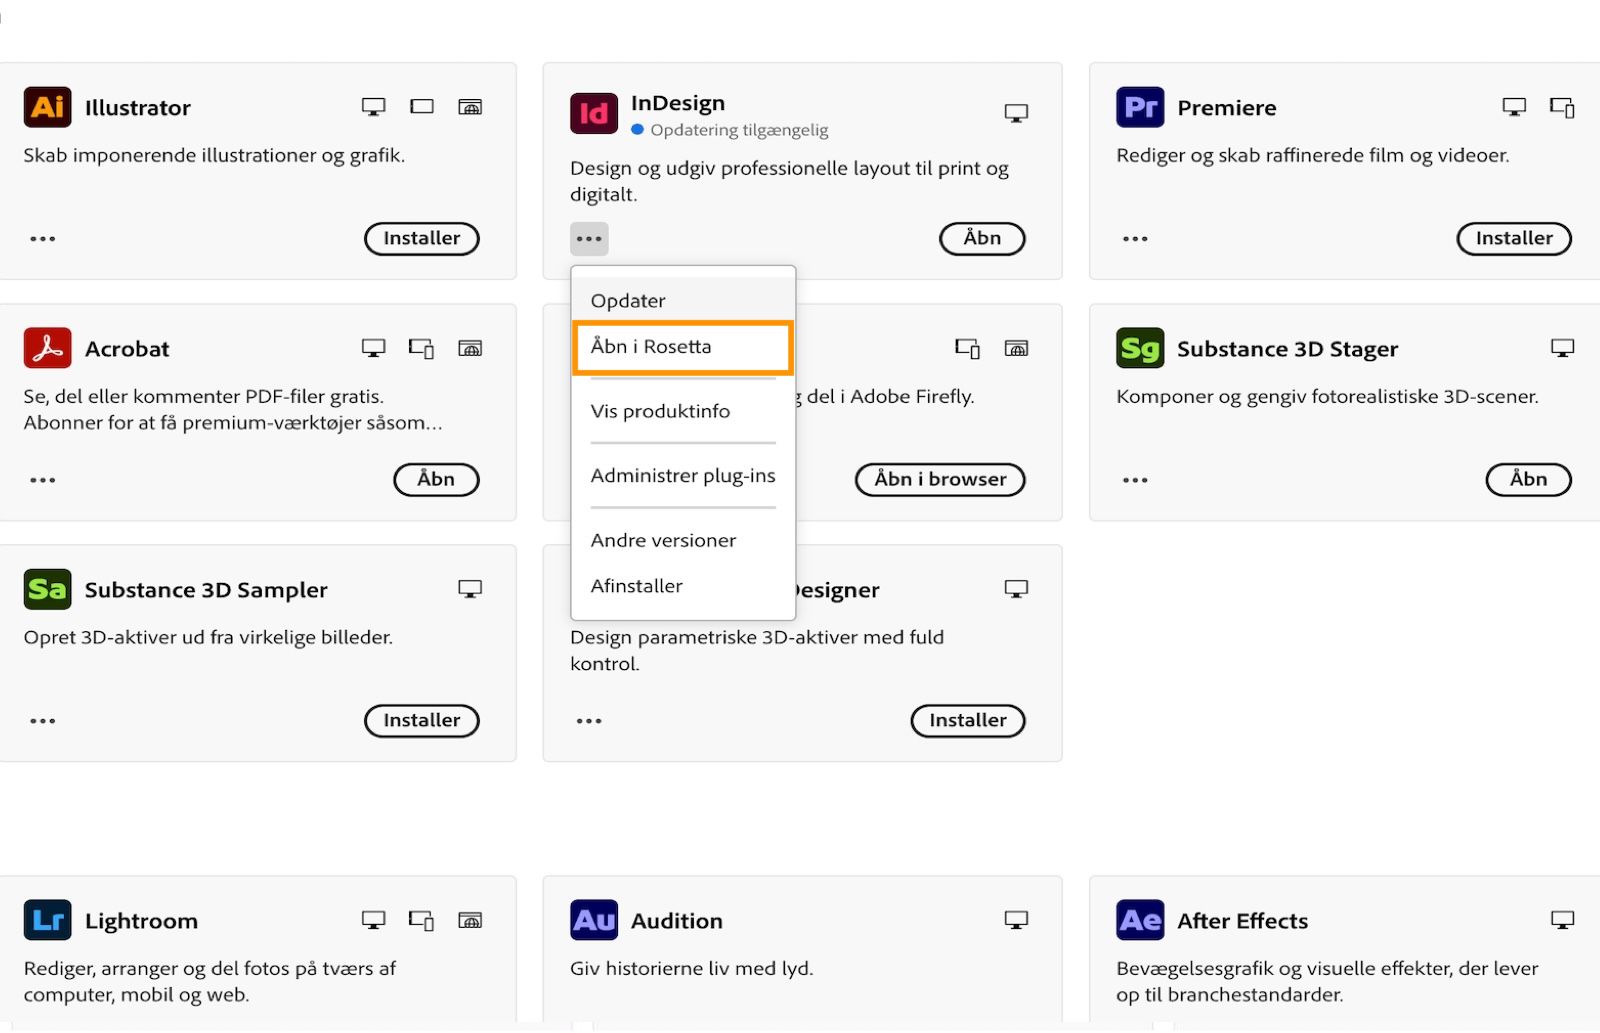Click the Lightroom Lr app icon
Screen dimensions: 1600x1033
click(47, 920)
